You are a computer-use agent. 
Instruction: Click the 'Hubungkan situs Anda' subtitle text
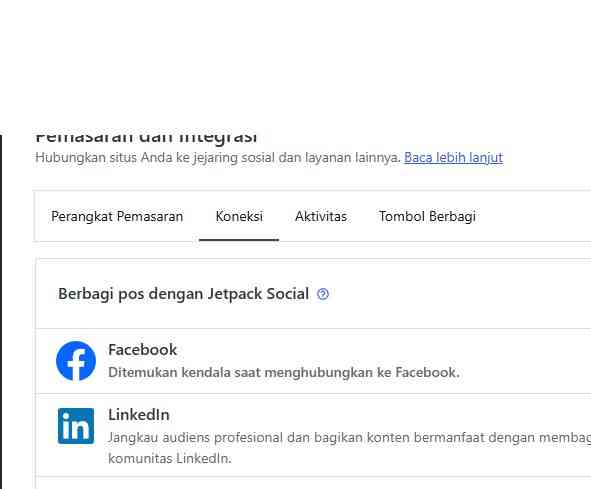pos(217,157)
